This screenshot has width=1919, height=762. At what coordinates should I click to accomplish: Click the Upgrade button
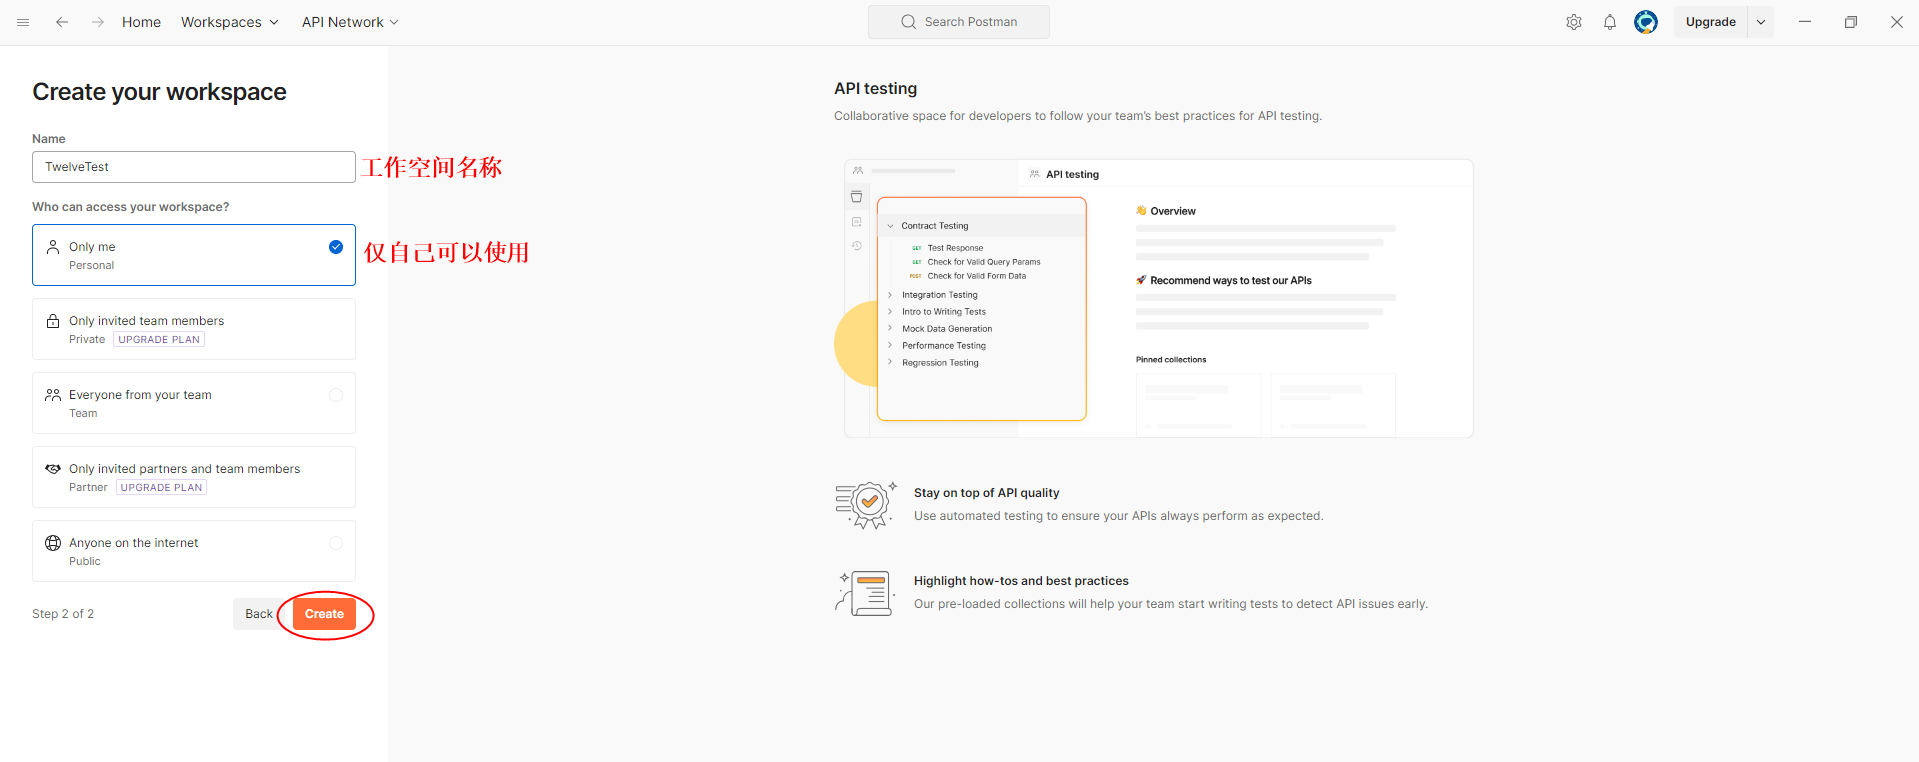tap(1710, 22)
